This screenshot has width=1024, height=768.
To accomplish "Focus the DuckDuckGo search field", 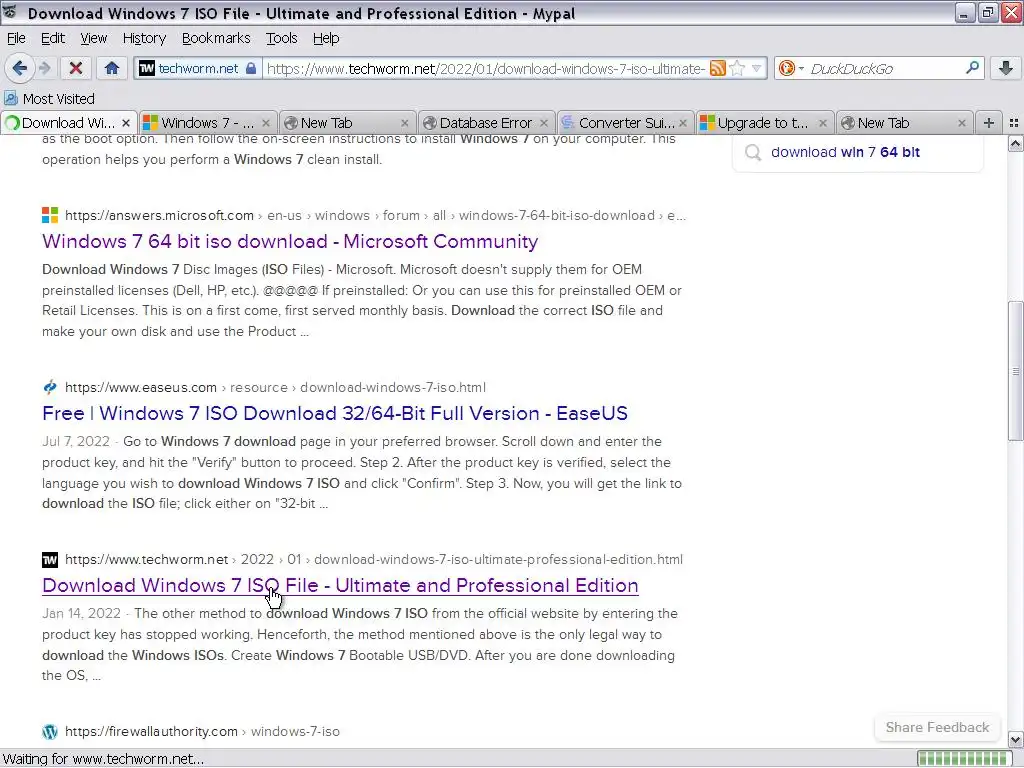I will (x=886, y=69).
